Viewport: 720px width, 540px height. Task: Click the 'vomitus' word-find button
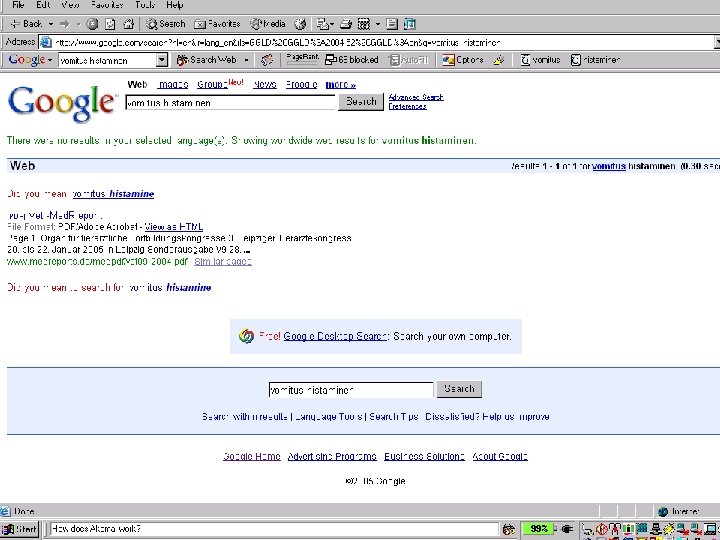540,60
